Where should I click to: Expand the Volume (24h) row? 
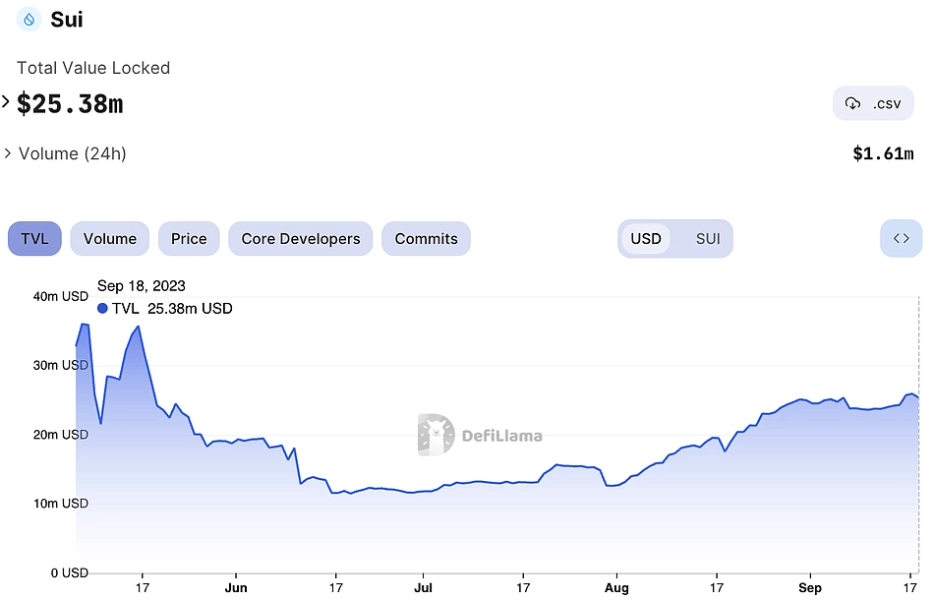point(66,154)
